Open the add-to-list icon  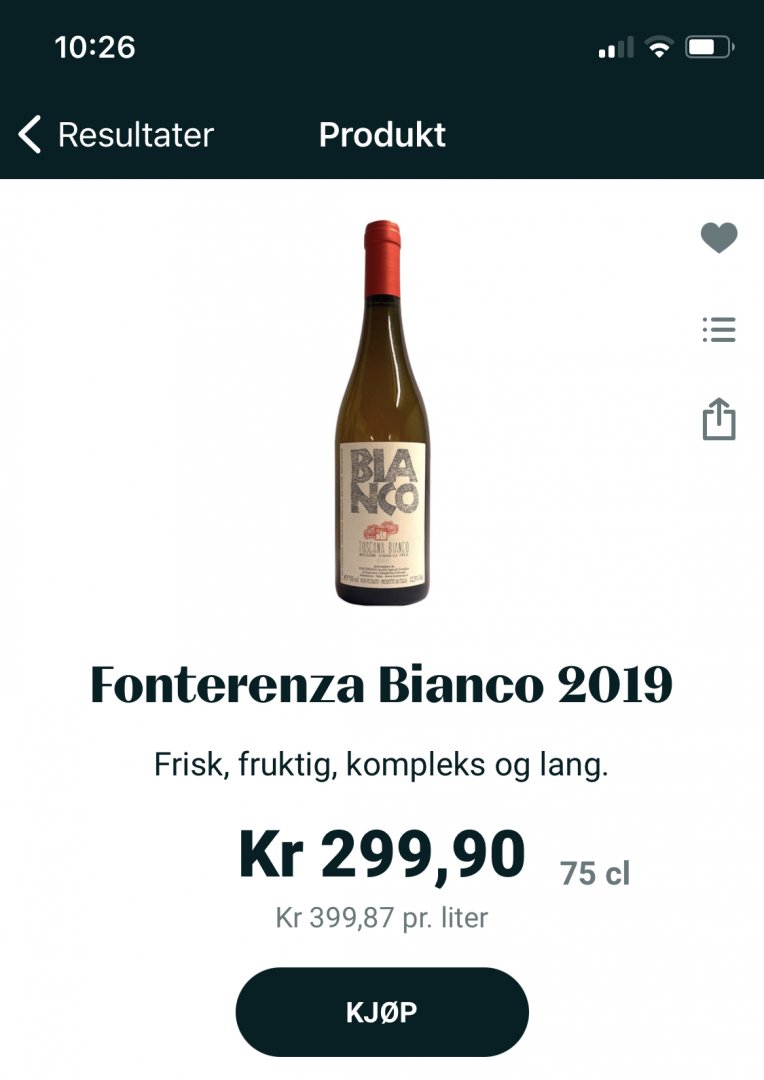719,330
